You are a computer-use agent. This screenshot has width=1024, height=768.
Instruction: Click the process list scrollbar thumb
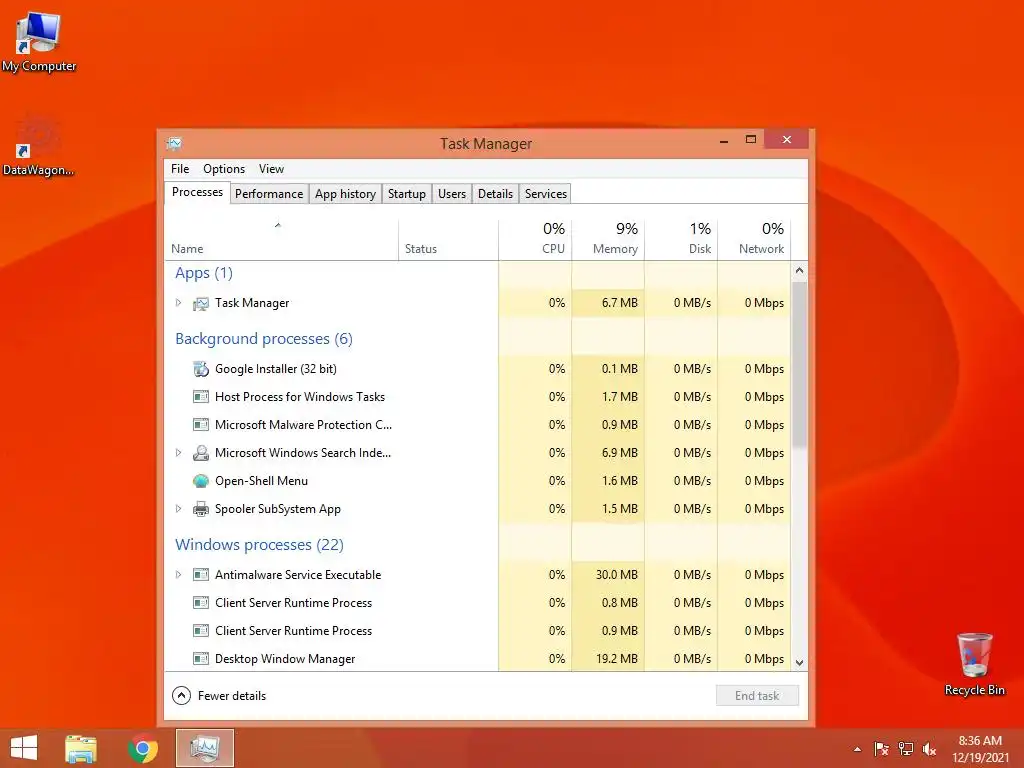tap(799, 366)
